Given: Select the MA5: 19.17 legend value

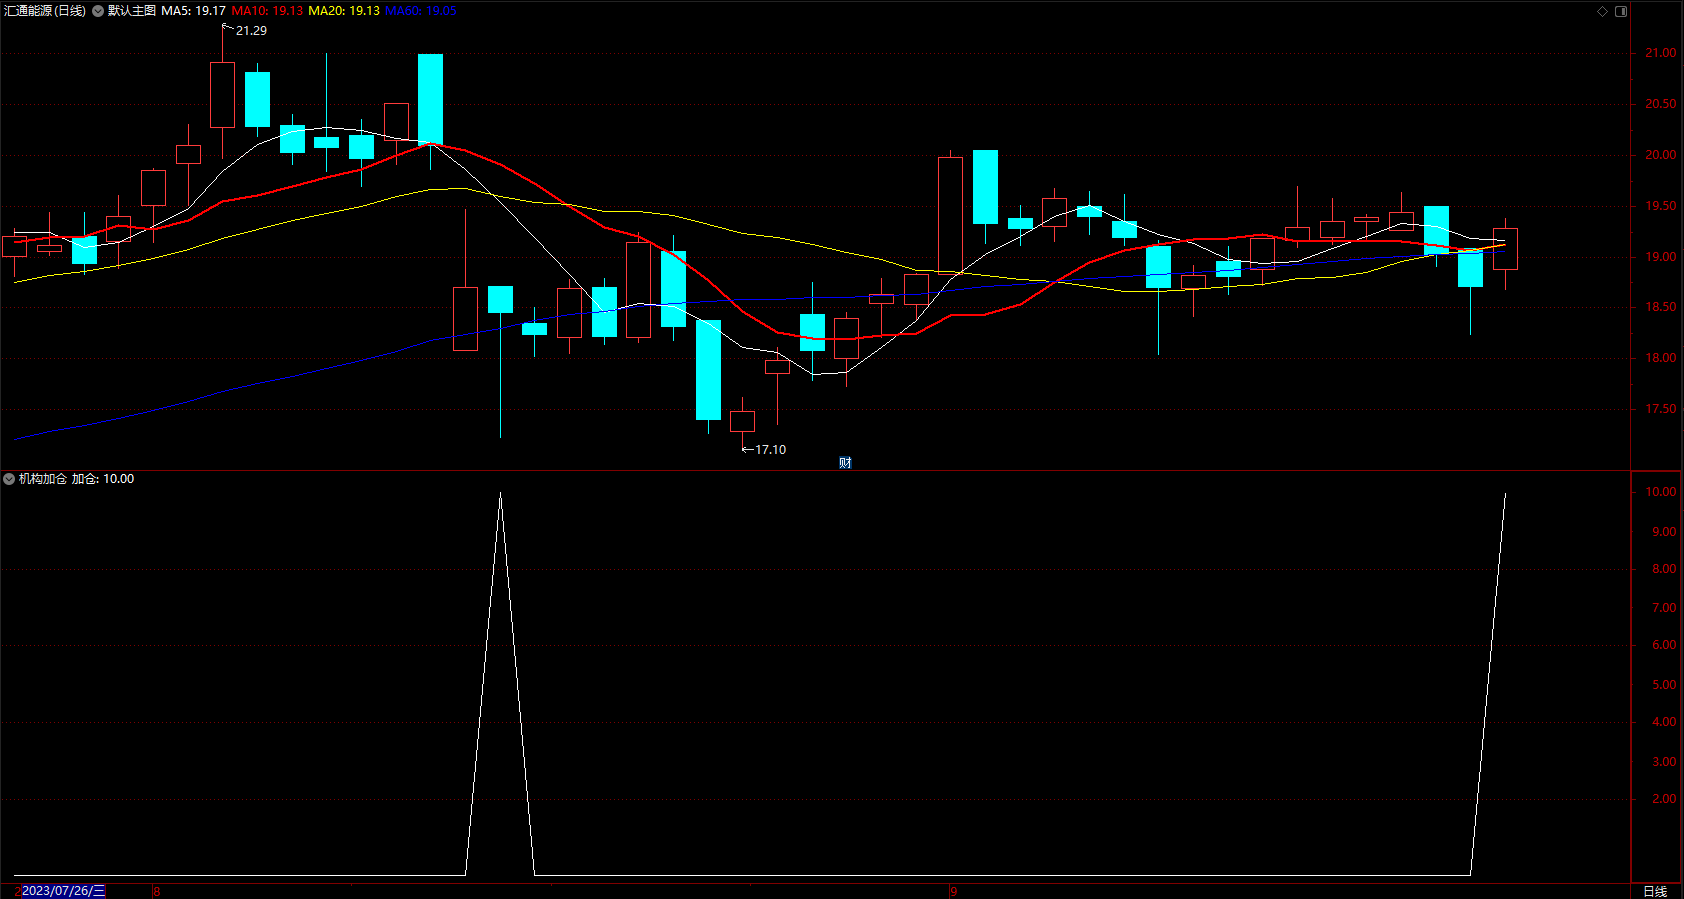Looking at the screenshot, I should tap(193, 11).
